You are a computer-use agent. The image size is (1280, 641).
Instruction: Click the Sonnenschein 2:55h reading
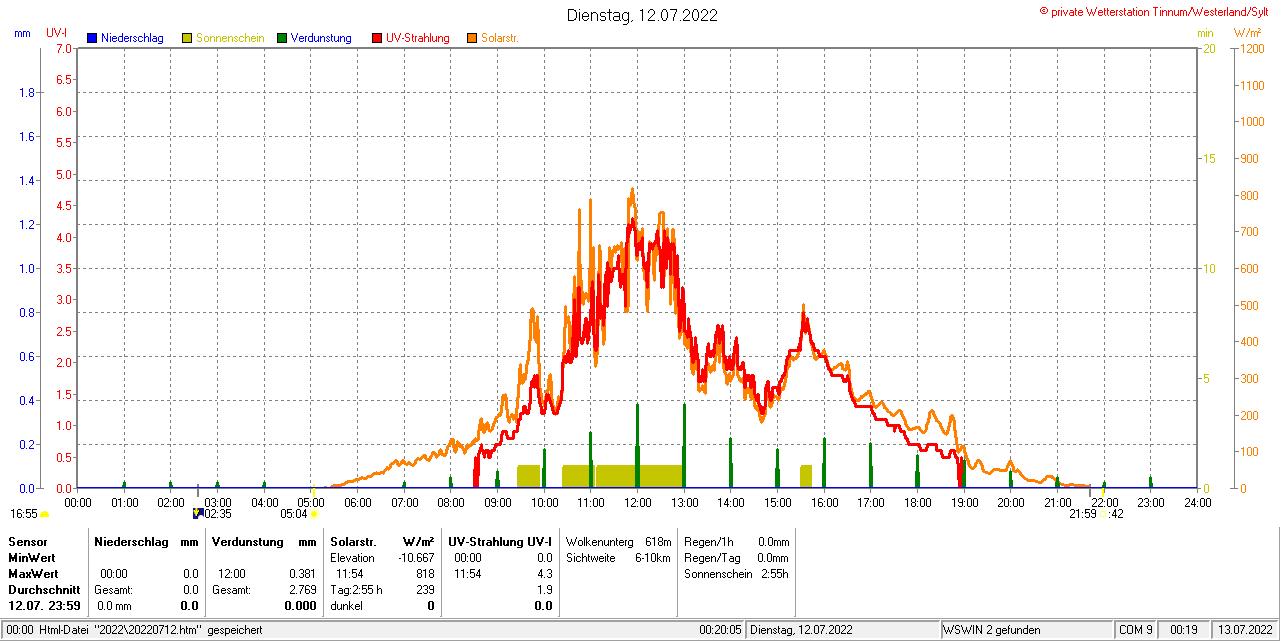[x=737, y=574]
